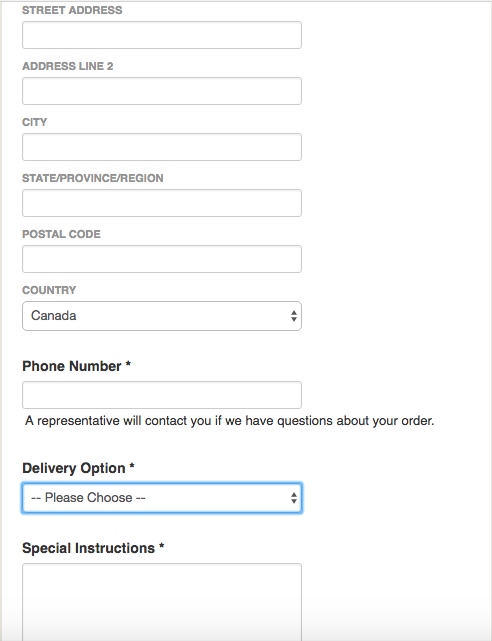
Task: Open the Delivery Option Please Choose dropdown
Action: 162,498
